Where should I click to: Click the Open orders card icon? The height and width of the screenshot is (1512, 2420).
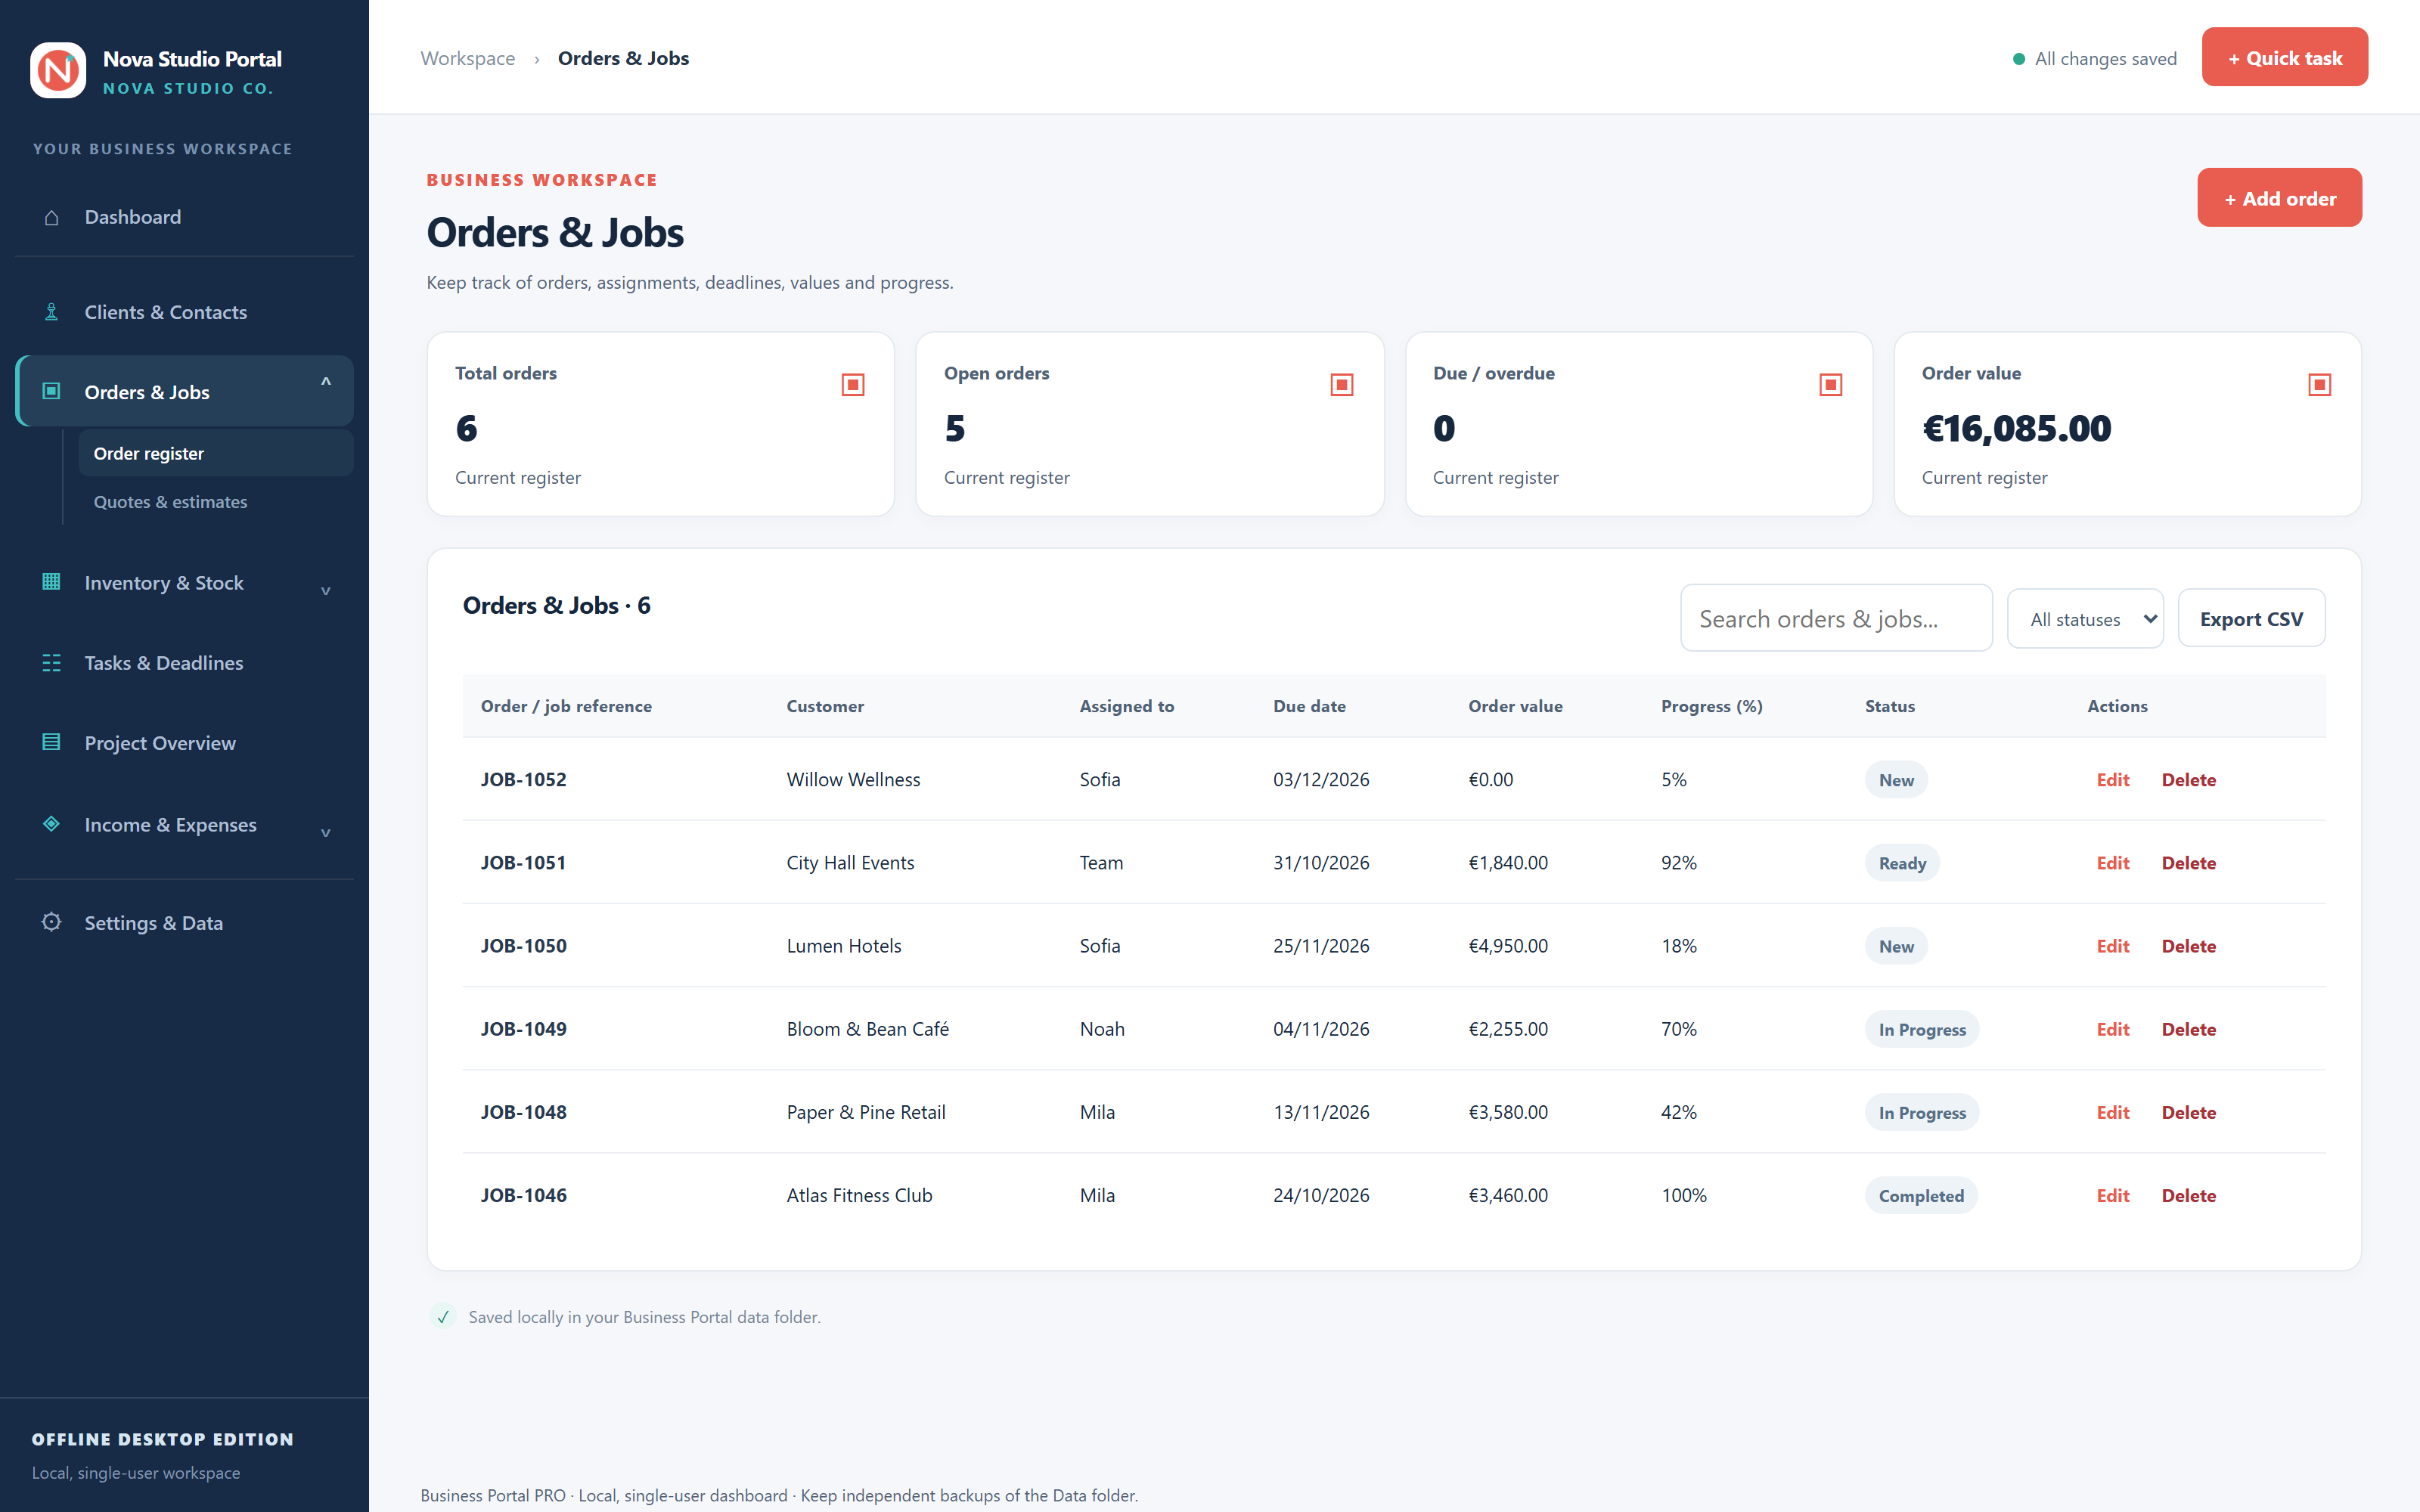tap(1342, 384)
